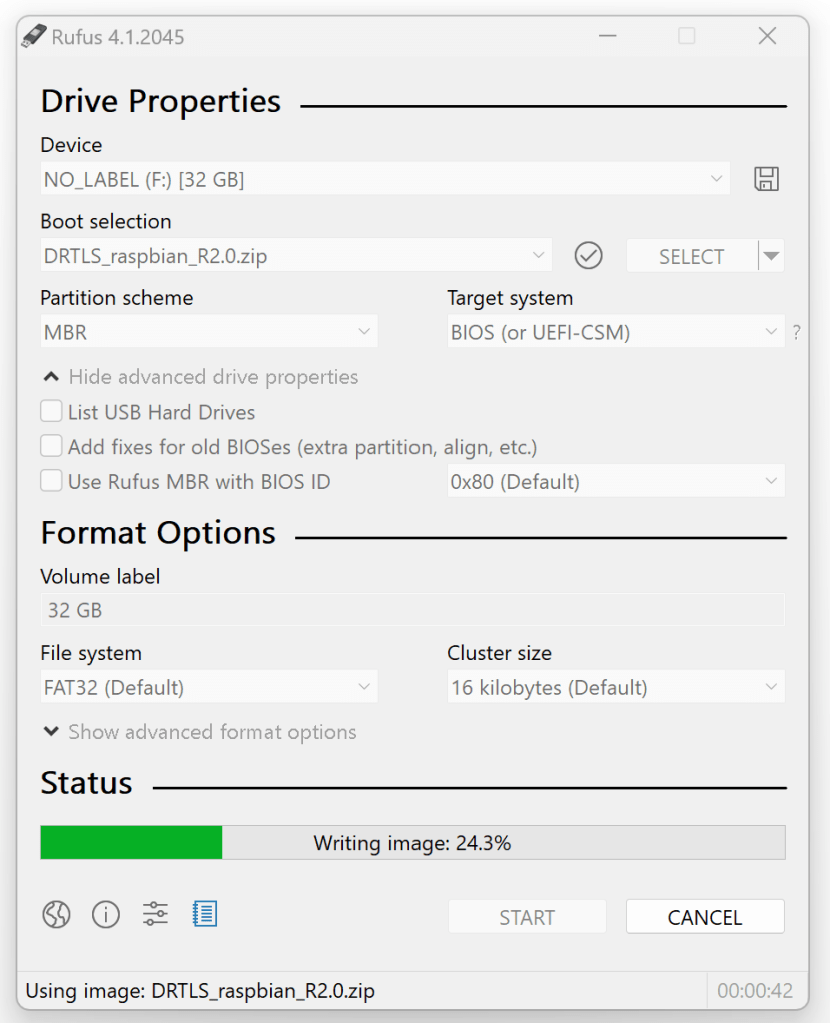
Task: Open the File system FAT32 dropdown
Action: coord(208,688)
